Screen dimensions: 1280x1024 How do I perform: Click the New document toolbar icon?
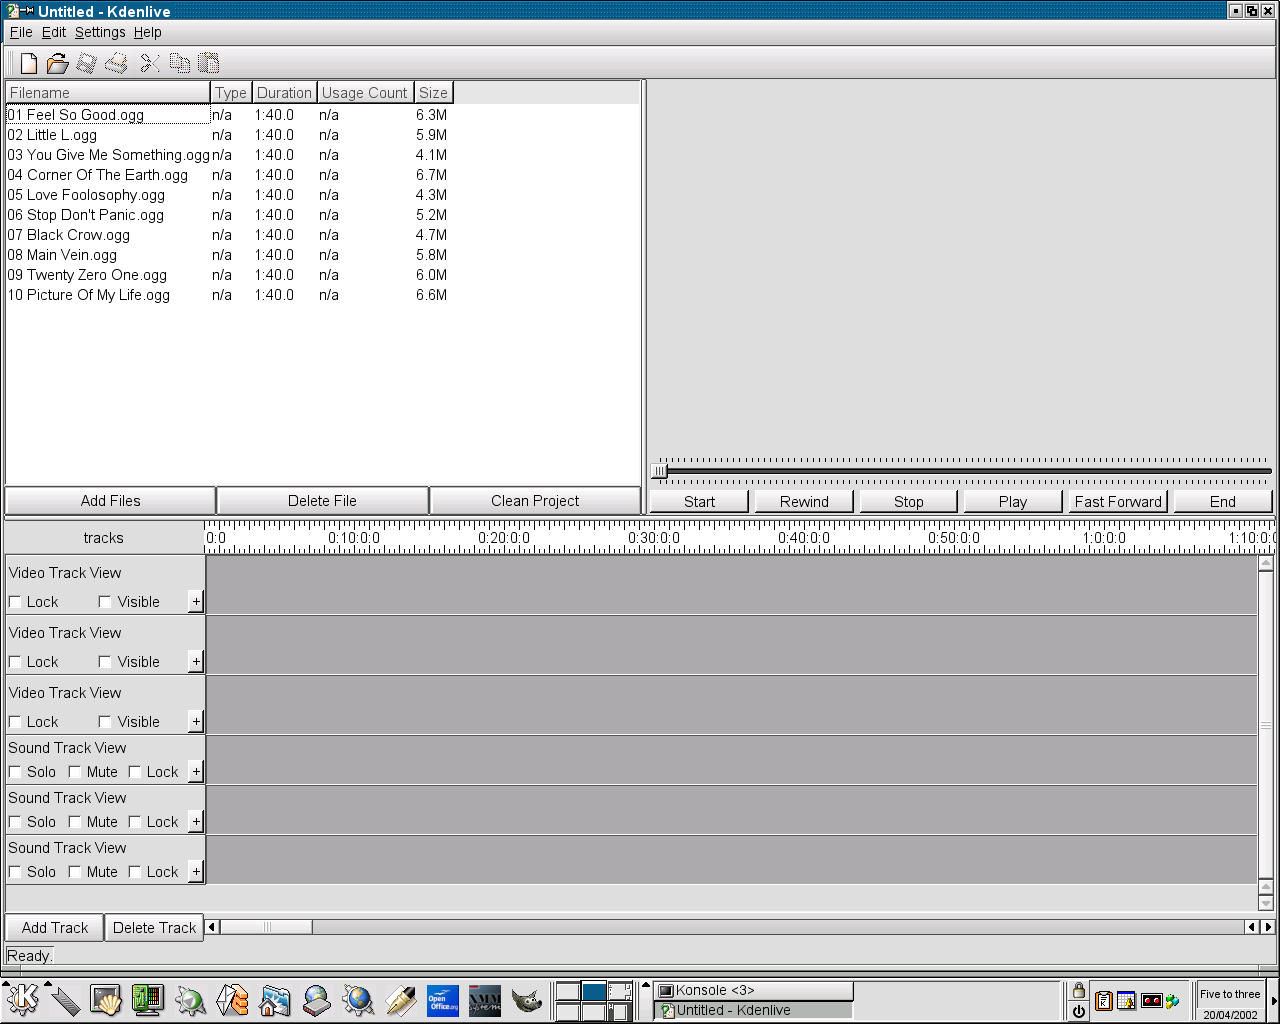point(28,63)
